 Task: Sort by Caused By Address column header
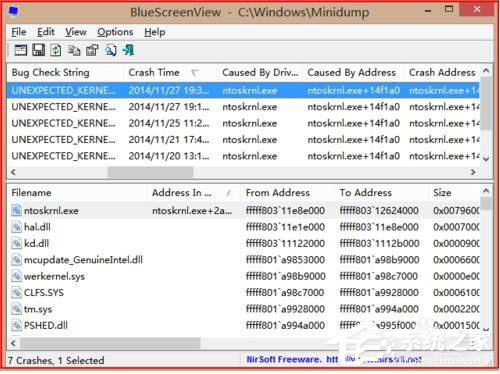(352, 72)
